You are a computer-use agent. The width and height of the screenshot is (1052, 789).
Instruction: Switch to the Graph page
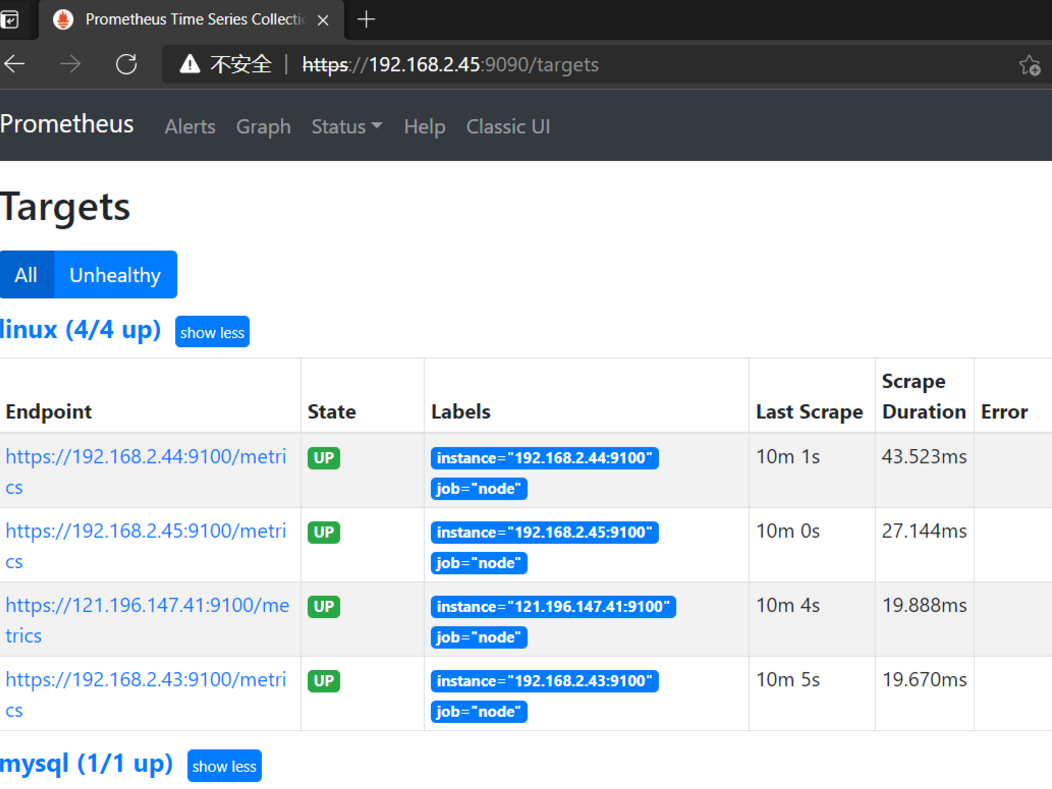(x=263, y=126)
